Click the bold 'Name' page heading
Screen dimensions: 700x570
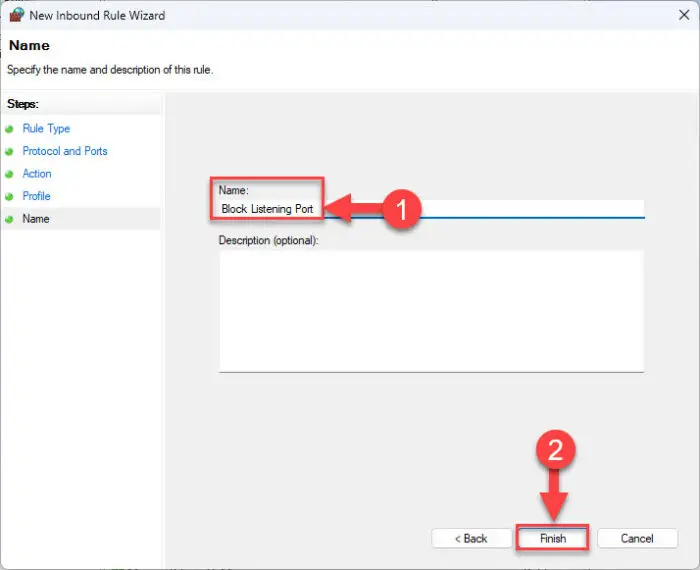(x=29, y=46)
